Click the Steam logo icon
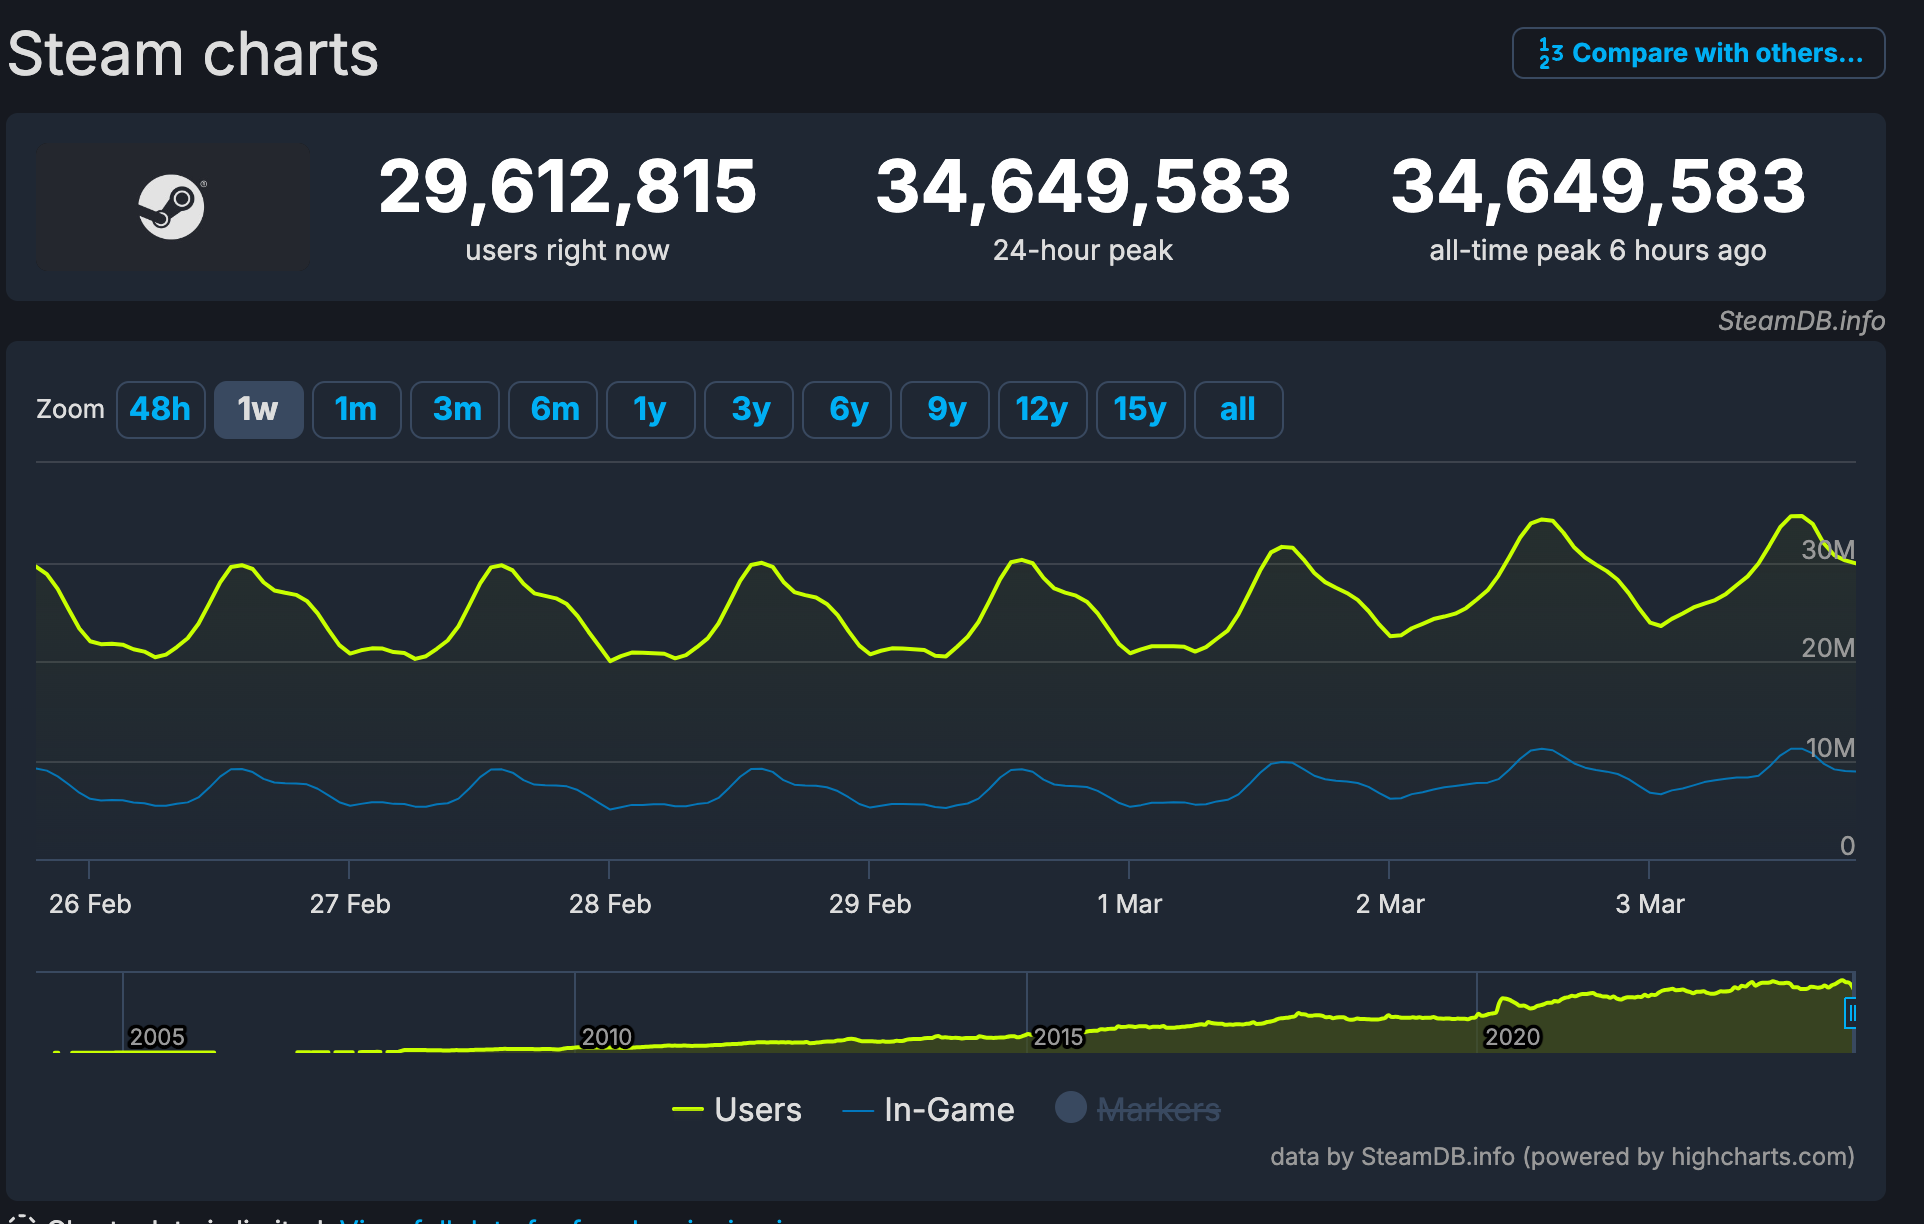The height and width of the screenshot is (1224, 1924). [x=172, y=206]
